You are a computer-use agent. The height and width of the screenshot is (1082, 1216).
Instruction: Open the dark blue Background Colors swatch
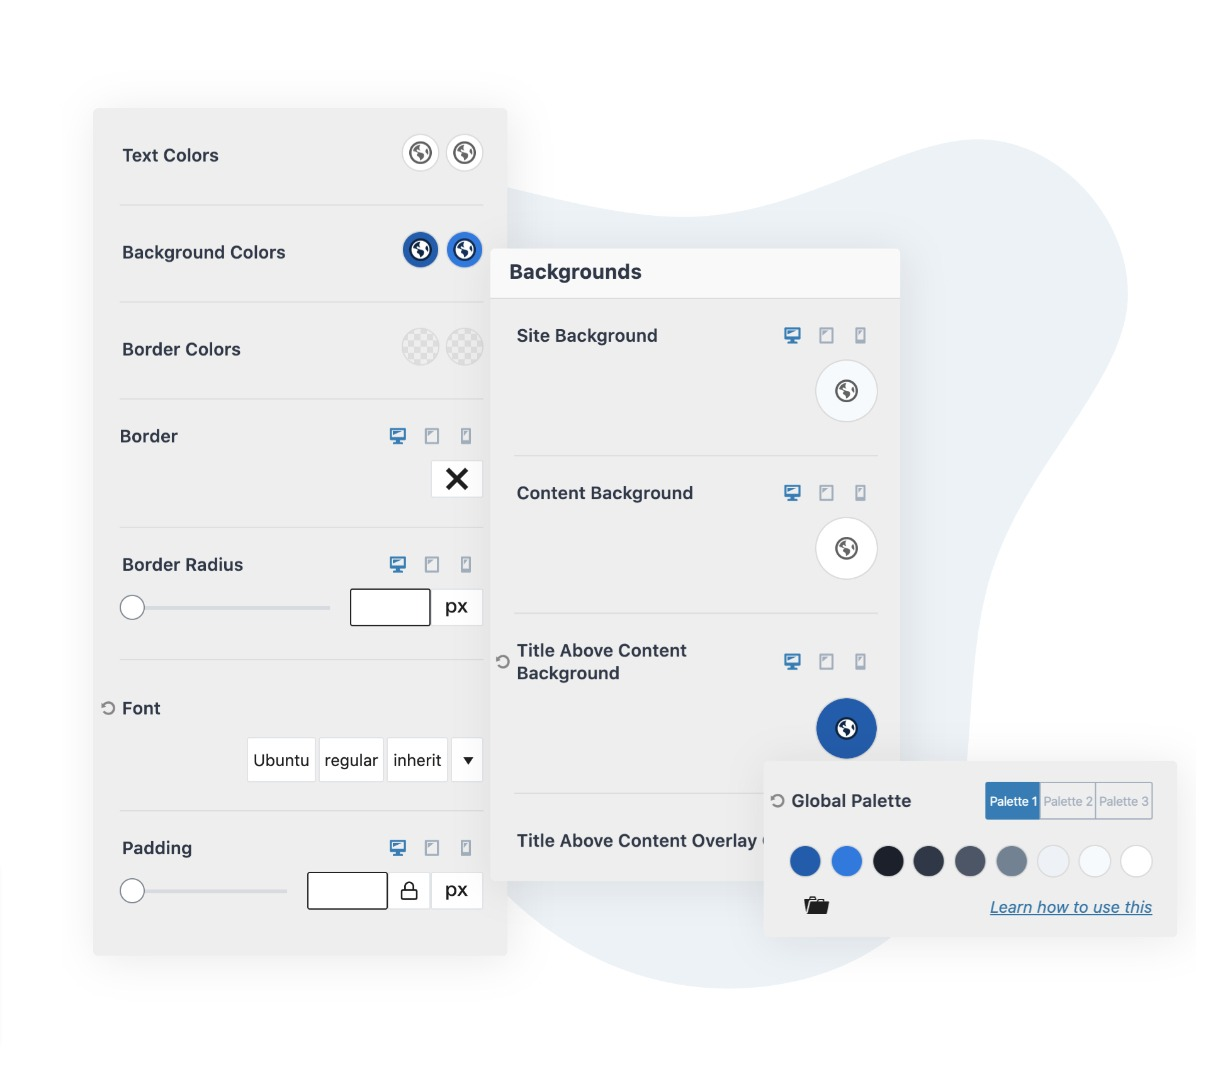[420, 250]
